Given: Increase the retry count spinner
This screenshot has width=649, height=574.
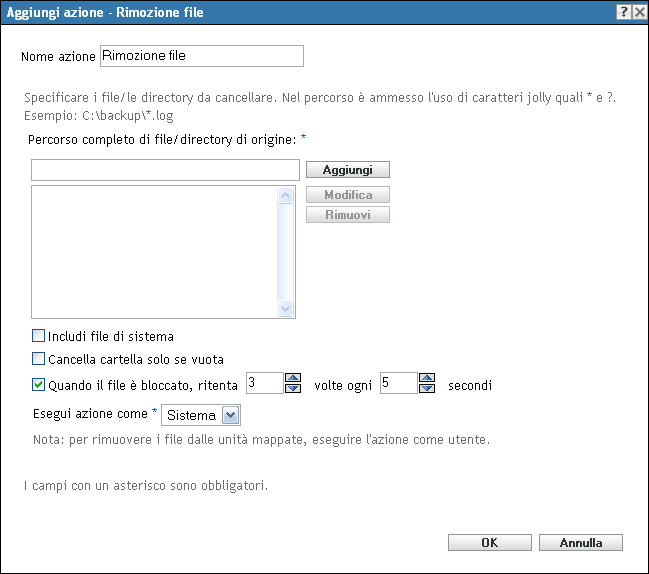Looking at the screenshot, I should coord(293,378).
